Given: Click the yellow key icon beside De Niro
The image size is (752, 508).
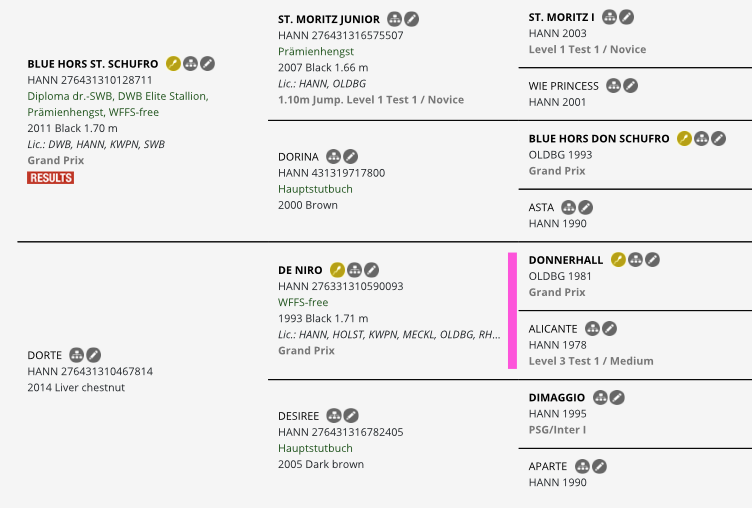Looking at the screenshot, I should coord(337,270).
